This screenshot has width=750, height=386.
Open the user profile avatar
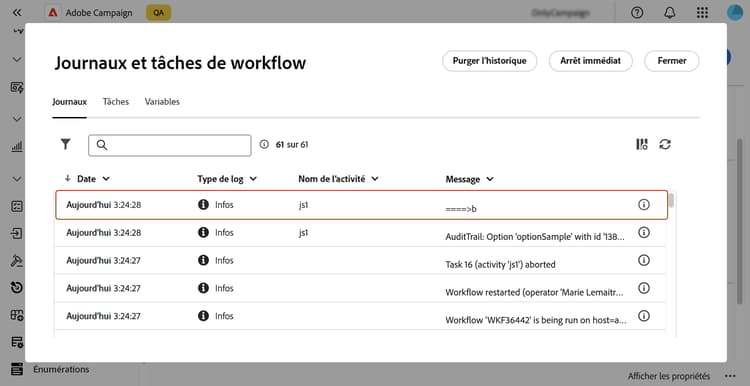pos(735,13)
